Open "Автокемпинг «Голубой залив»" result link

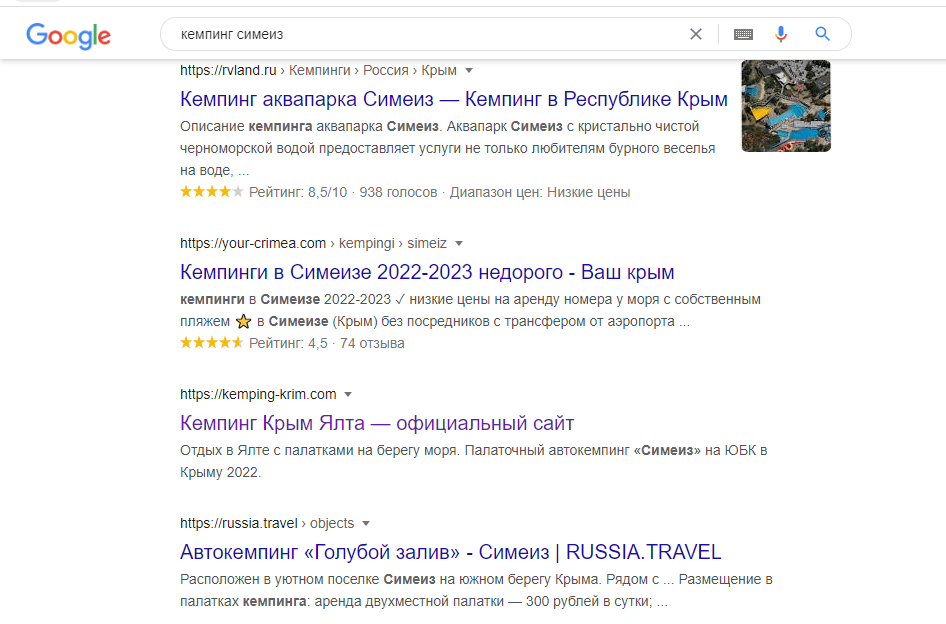pyautogui.click(x=450, y=552)
